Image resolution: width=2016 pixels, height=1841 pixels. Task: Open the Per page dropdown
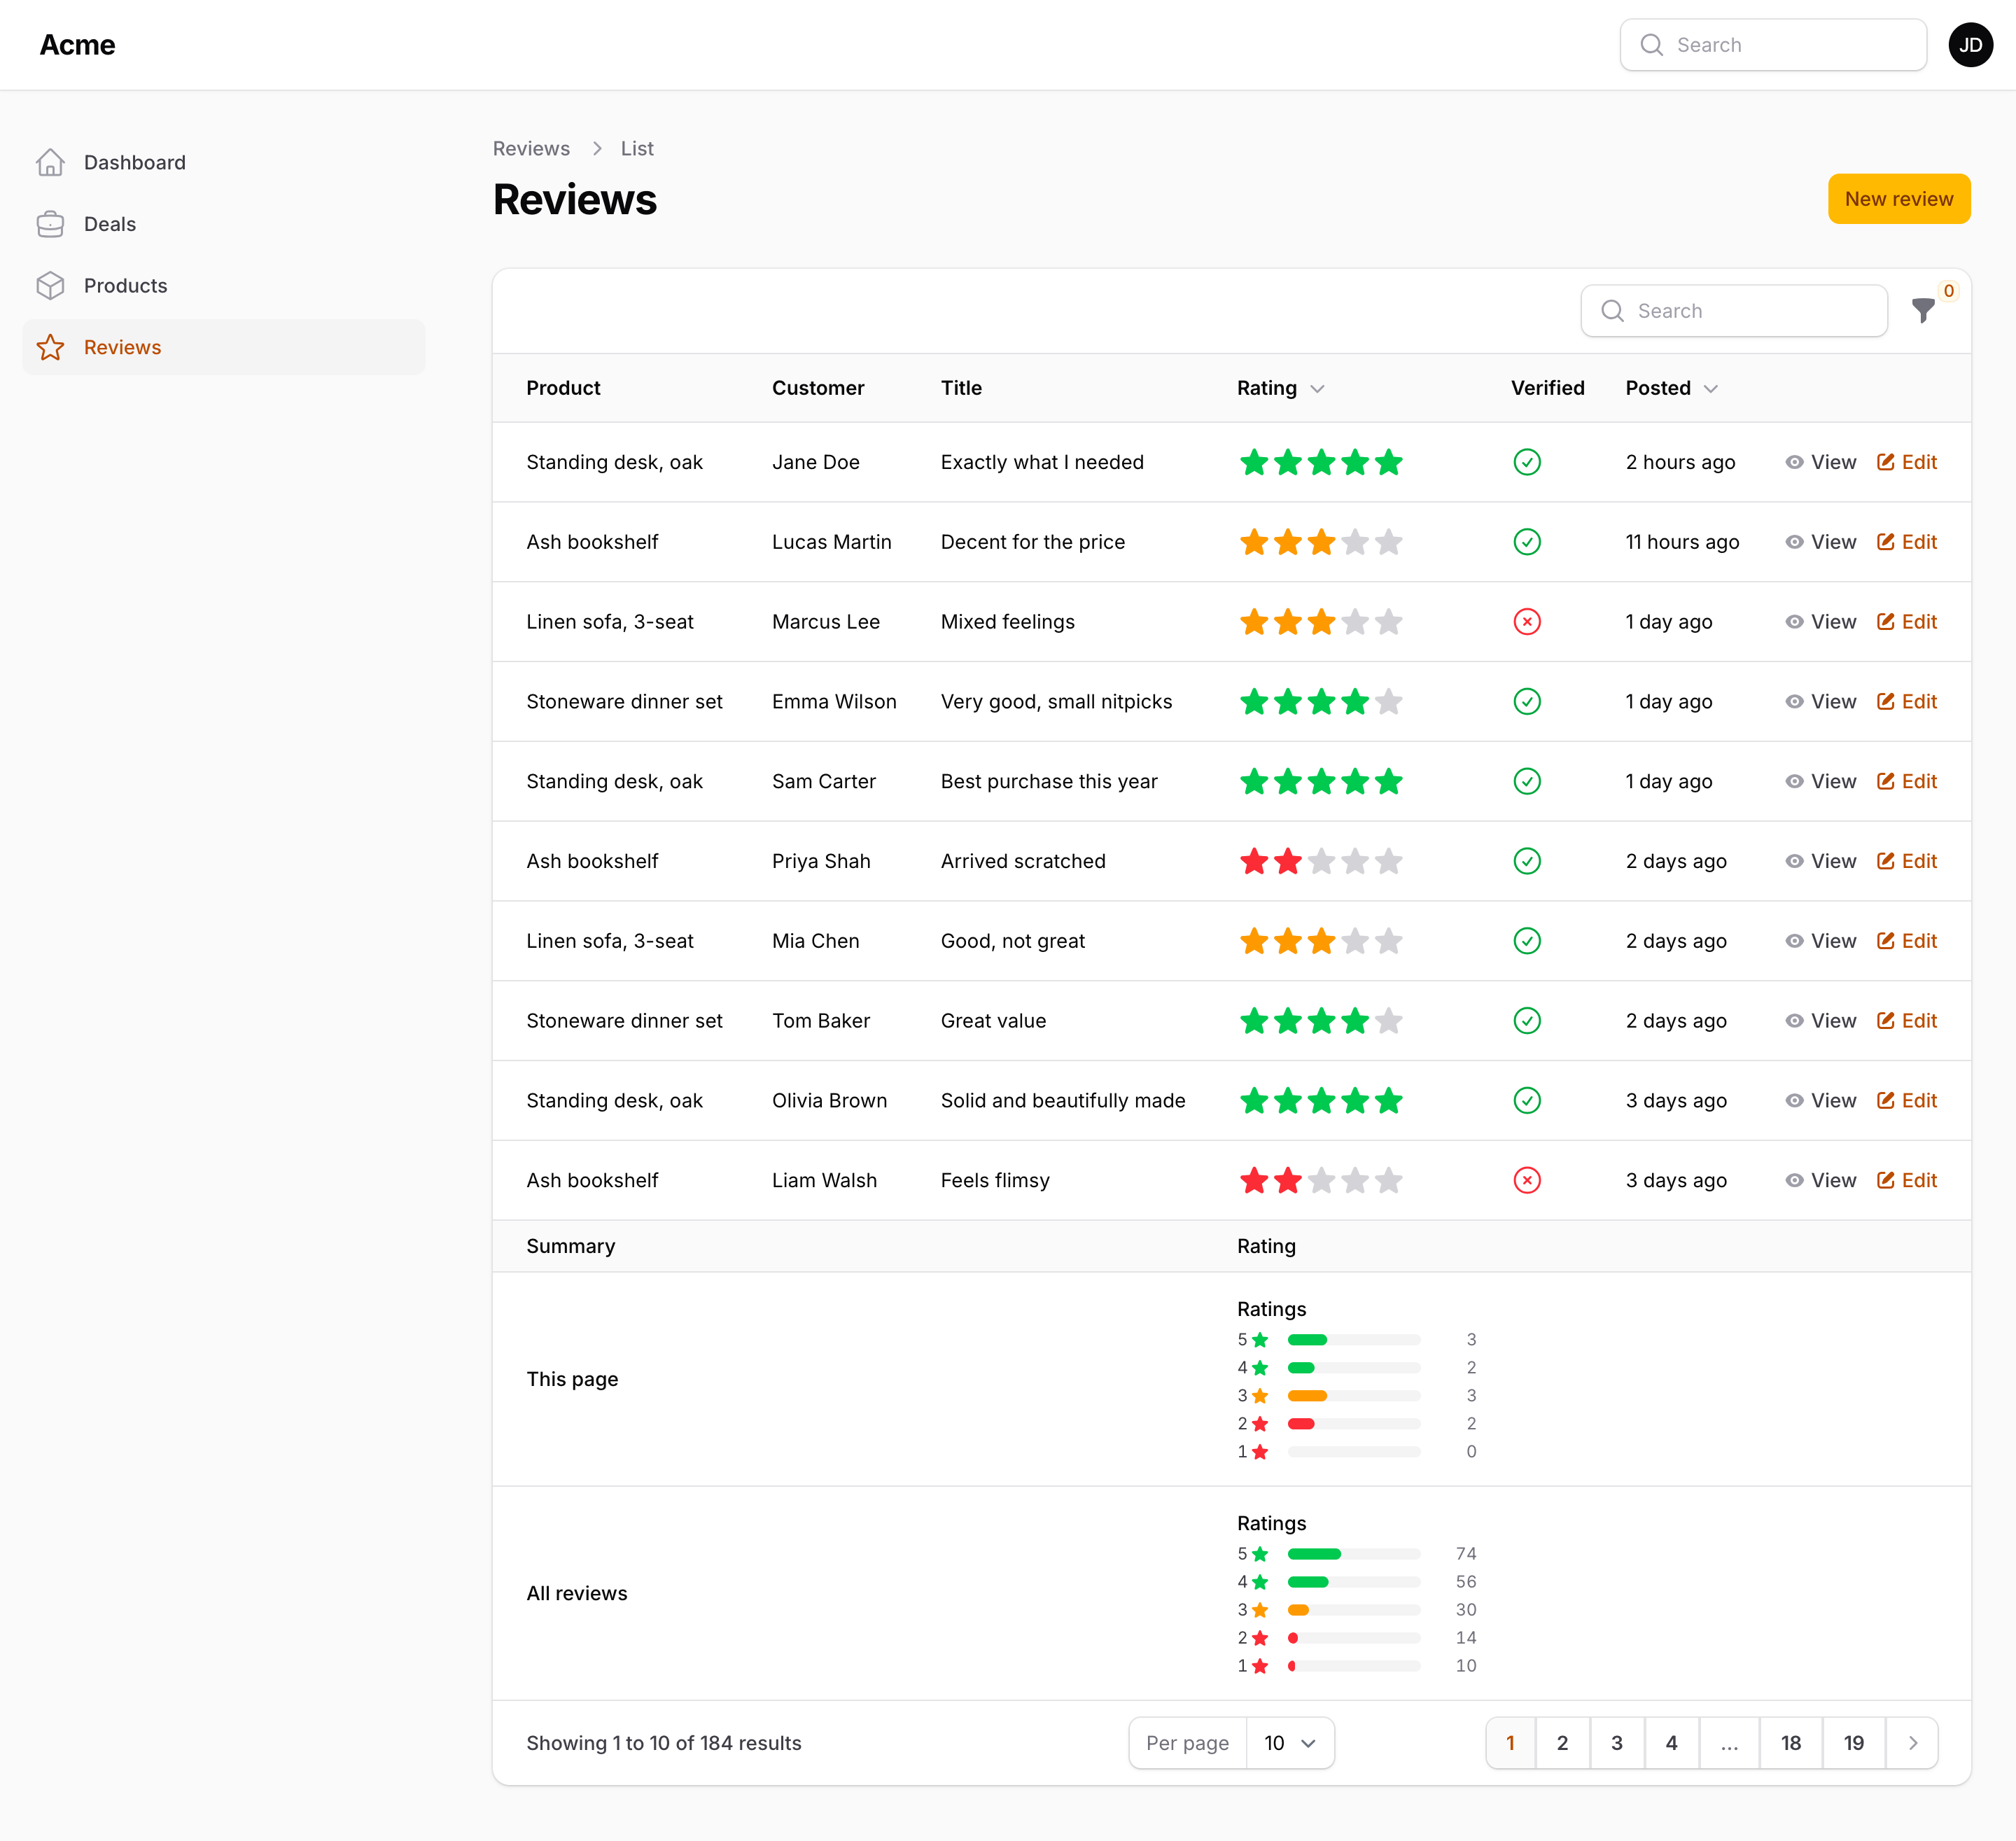[1290, 1743]
